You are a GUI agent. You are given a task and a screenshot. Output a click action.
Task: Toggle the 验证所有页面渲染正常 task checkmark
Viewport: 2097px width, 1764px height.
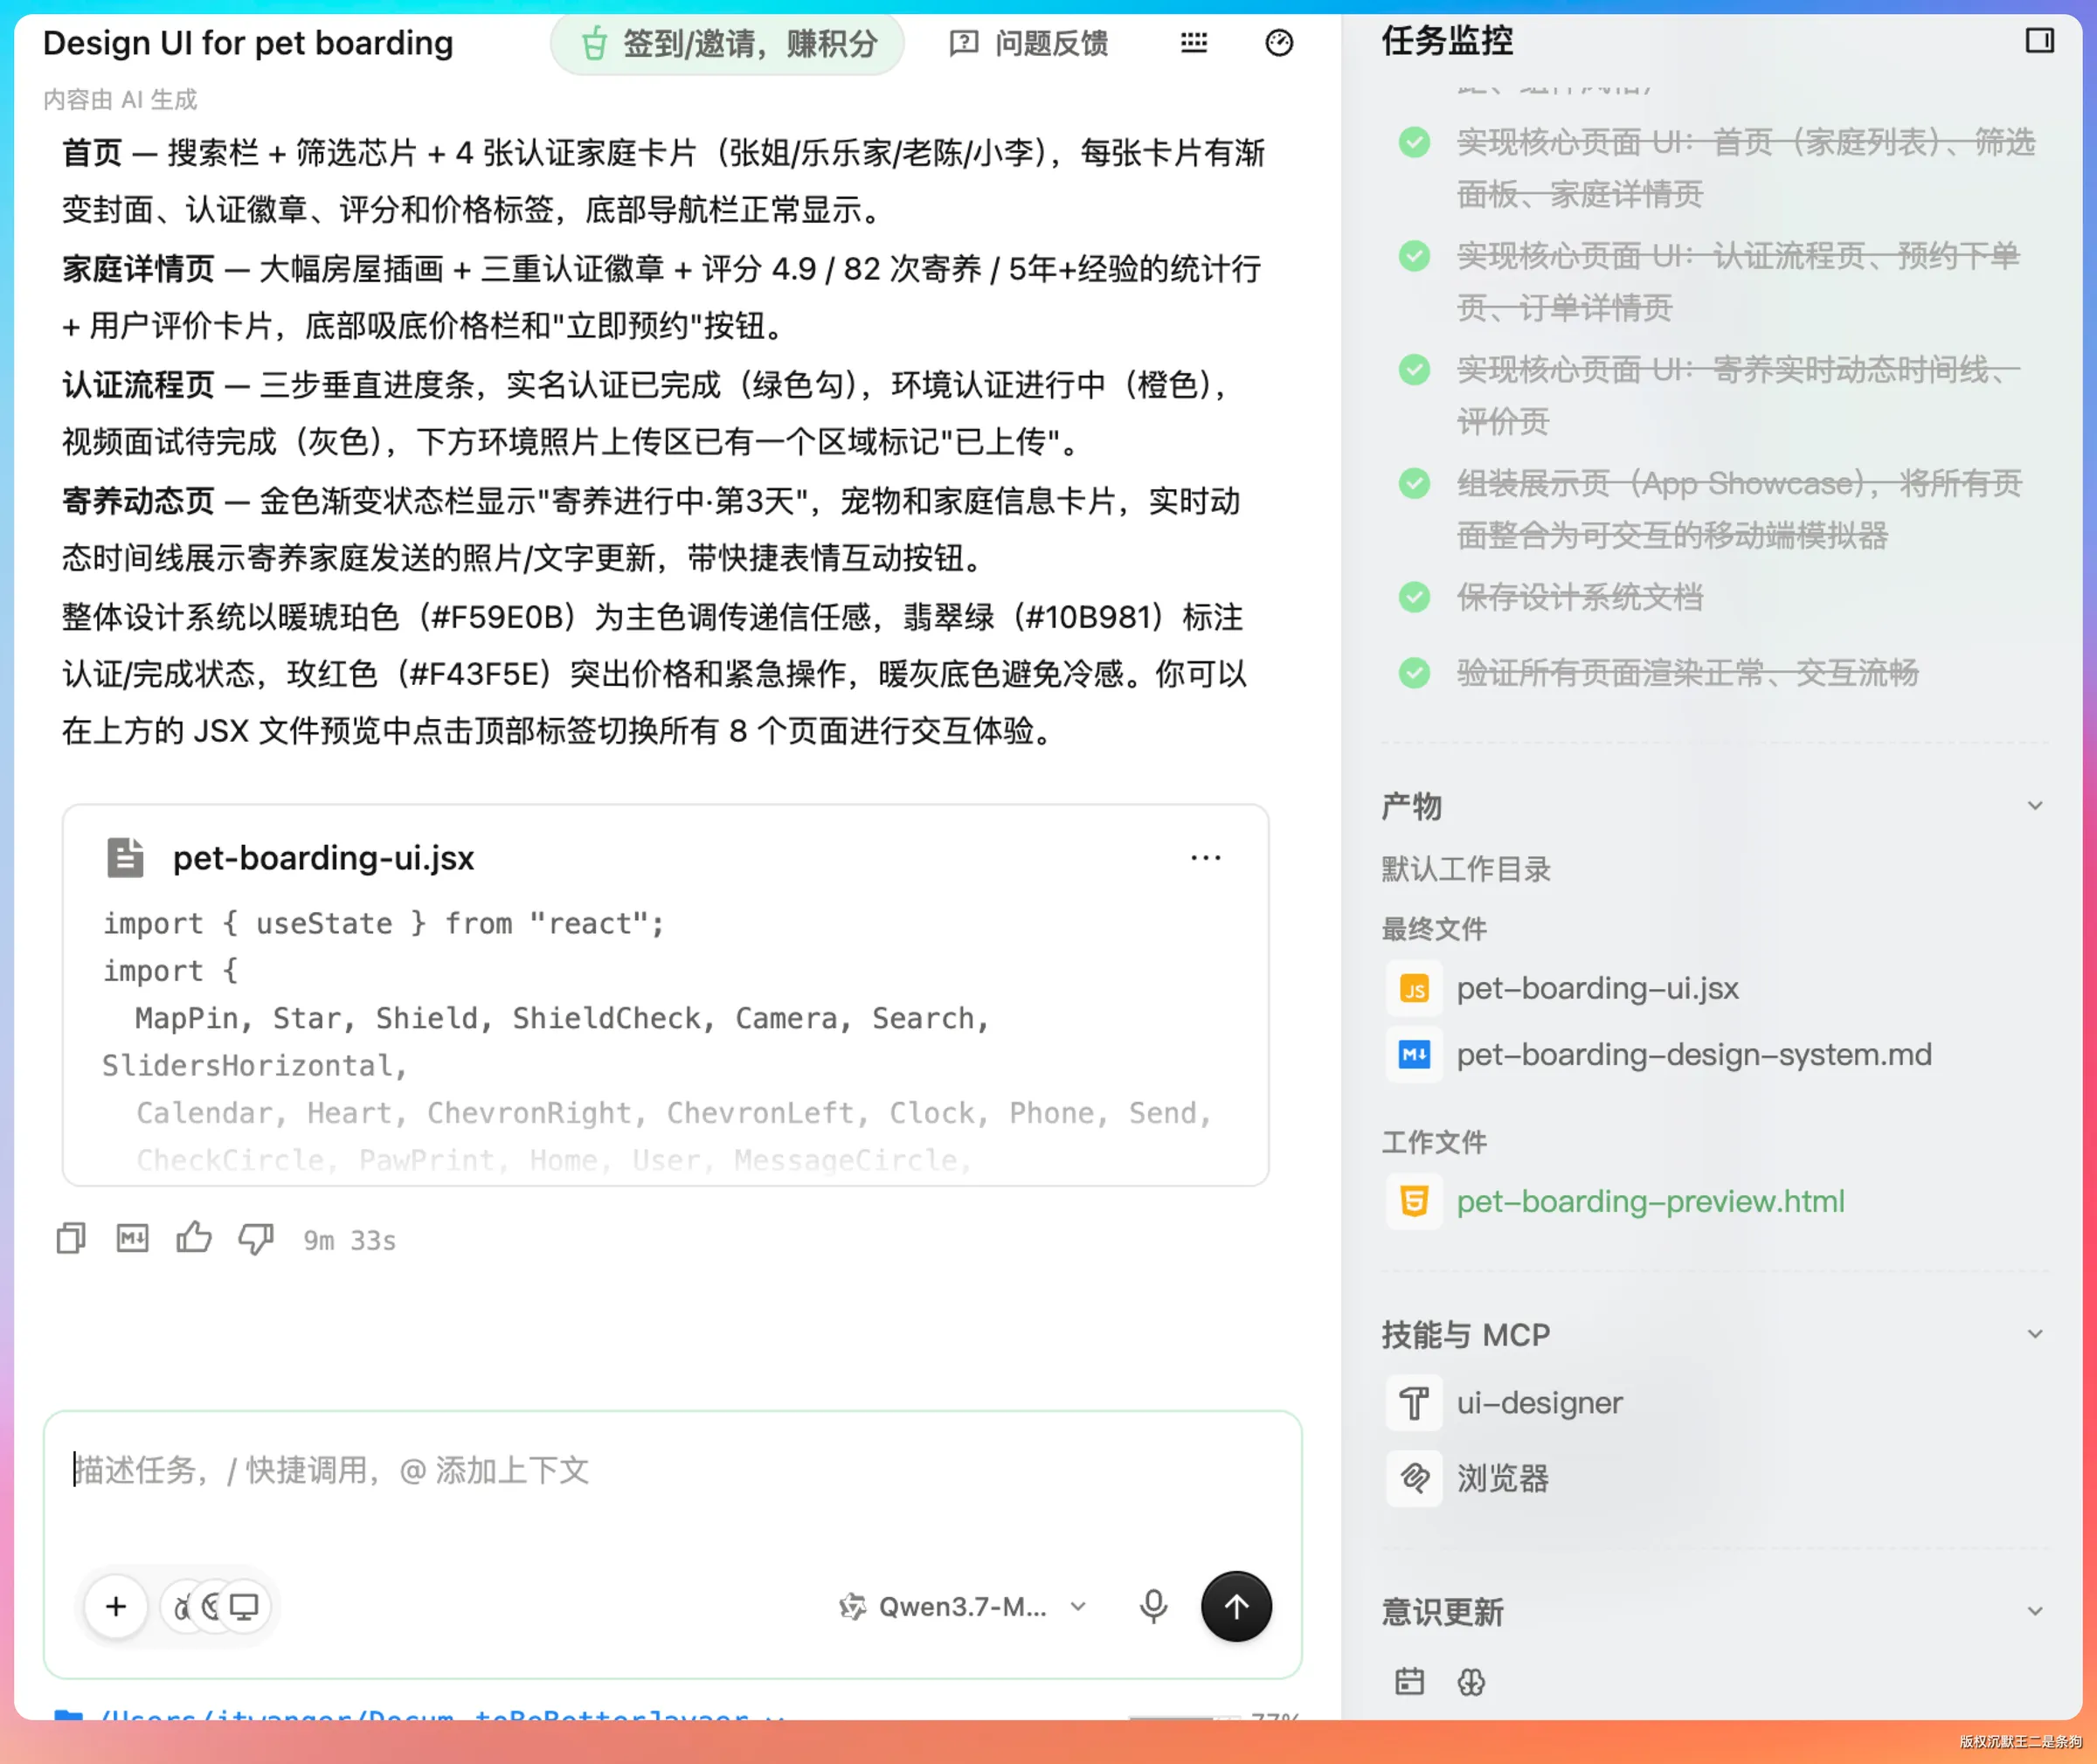click(x=1414, y=673)
